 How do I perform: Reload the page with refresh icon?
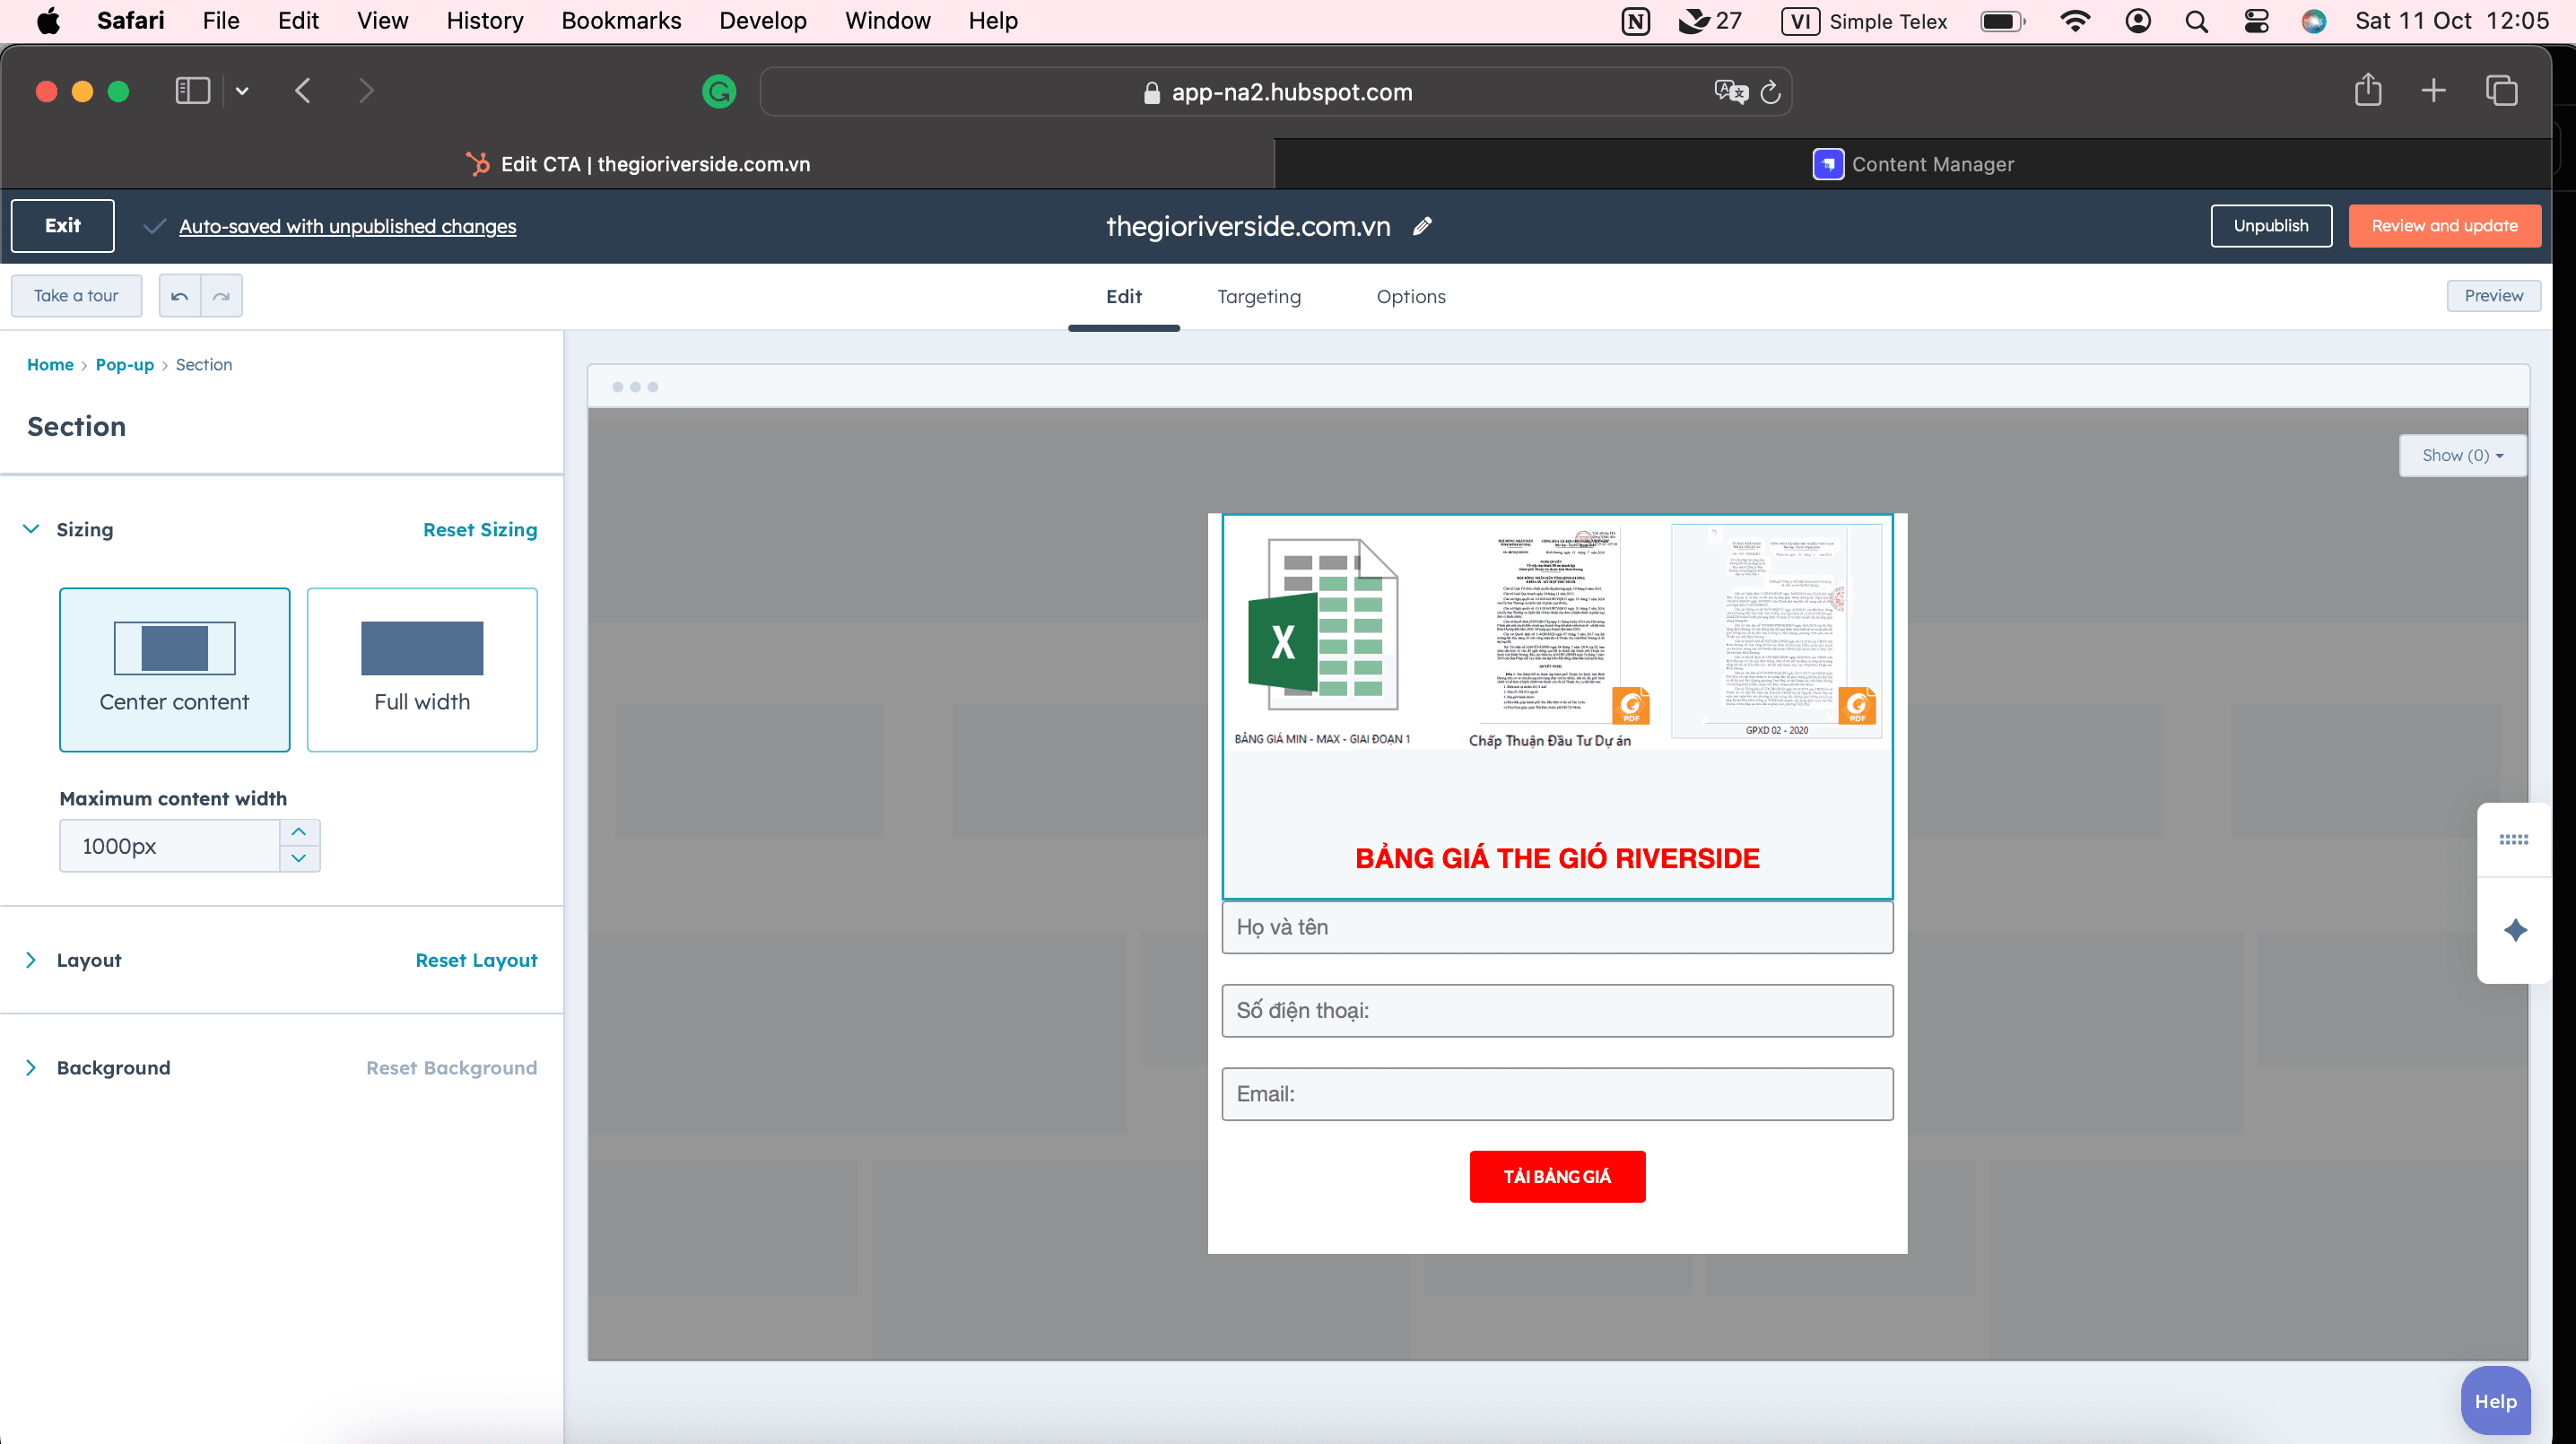coord(1770,92)
